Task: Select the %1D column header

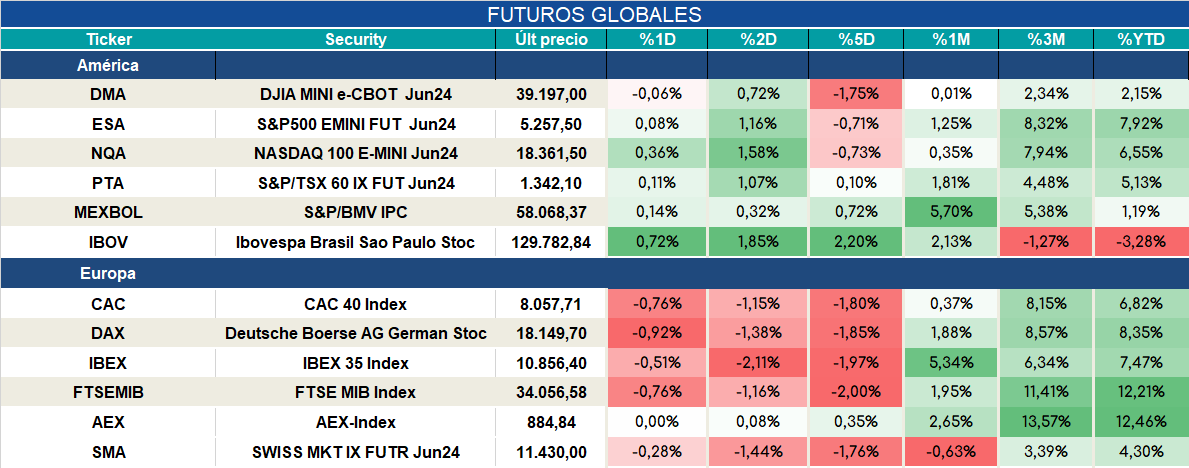Action: [657, 40]
